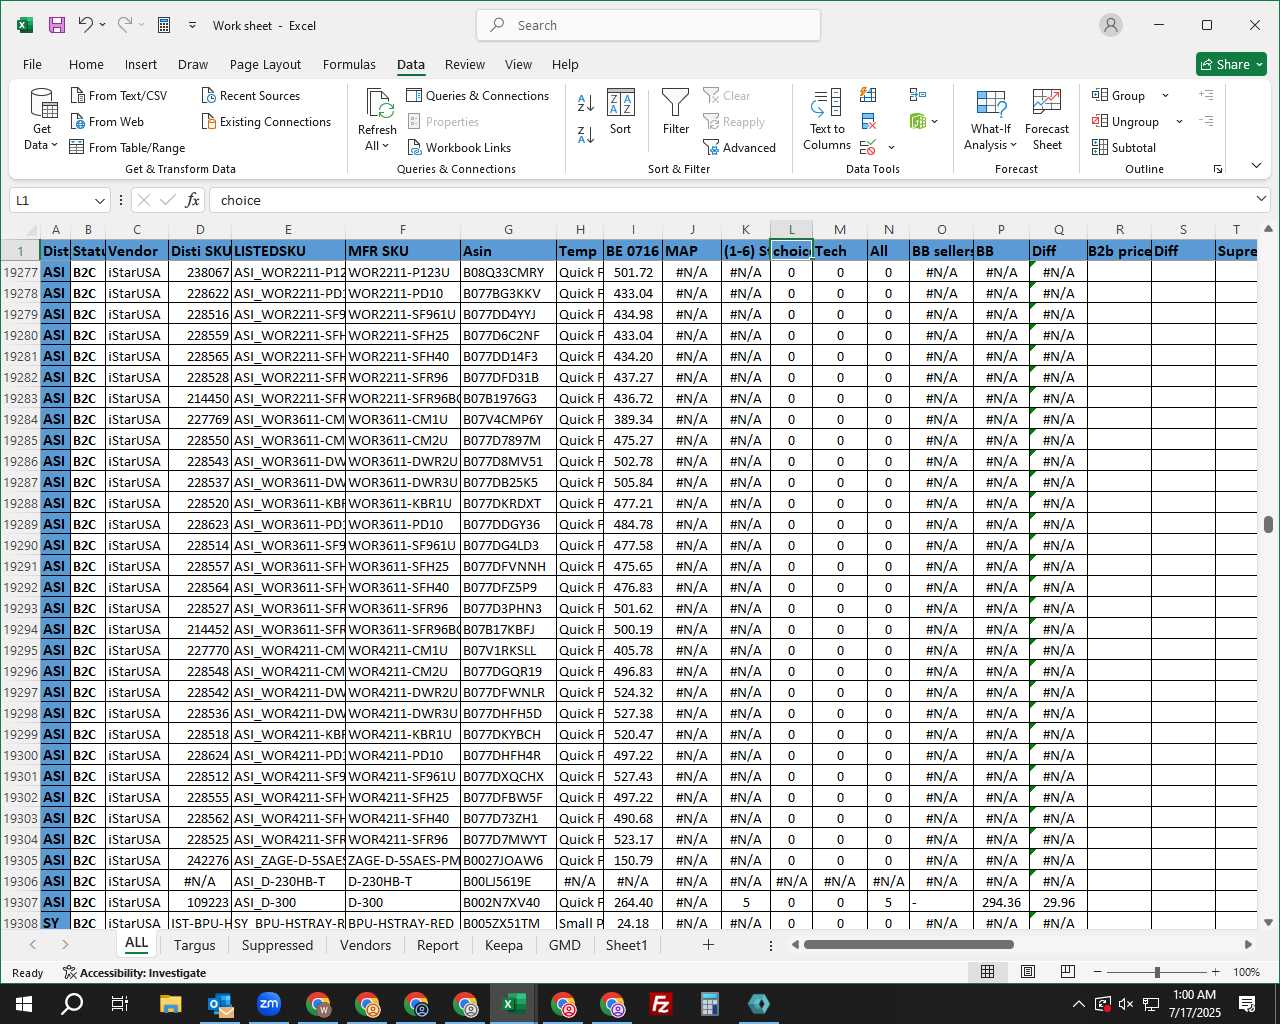
Task: Add a Subtotal to the data
Action: [1124, 147]
